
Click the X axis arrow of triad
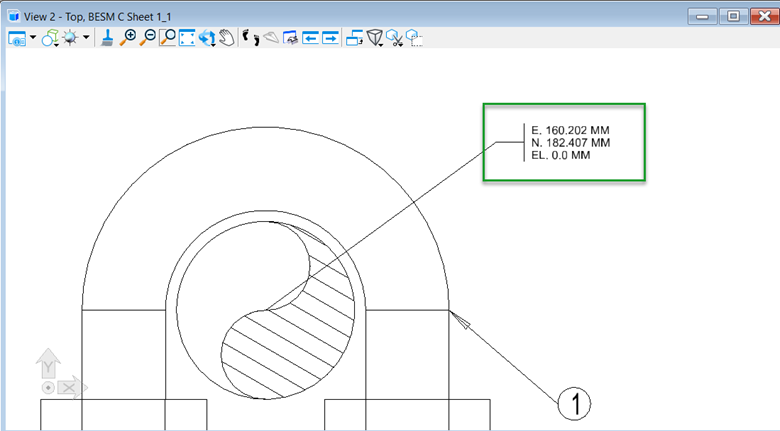(x=73, y=387)
